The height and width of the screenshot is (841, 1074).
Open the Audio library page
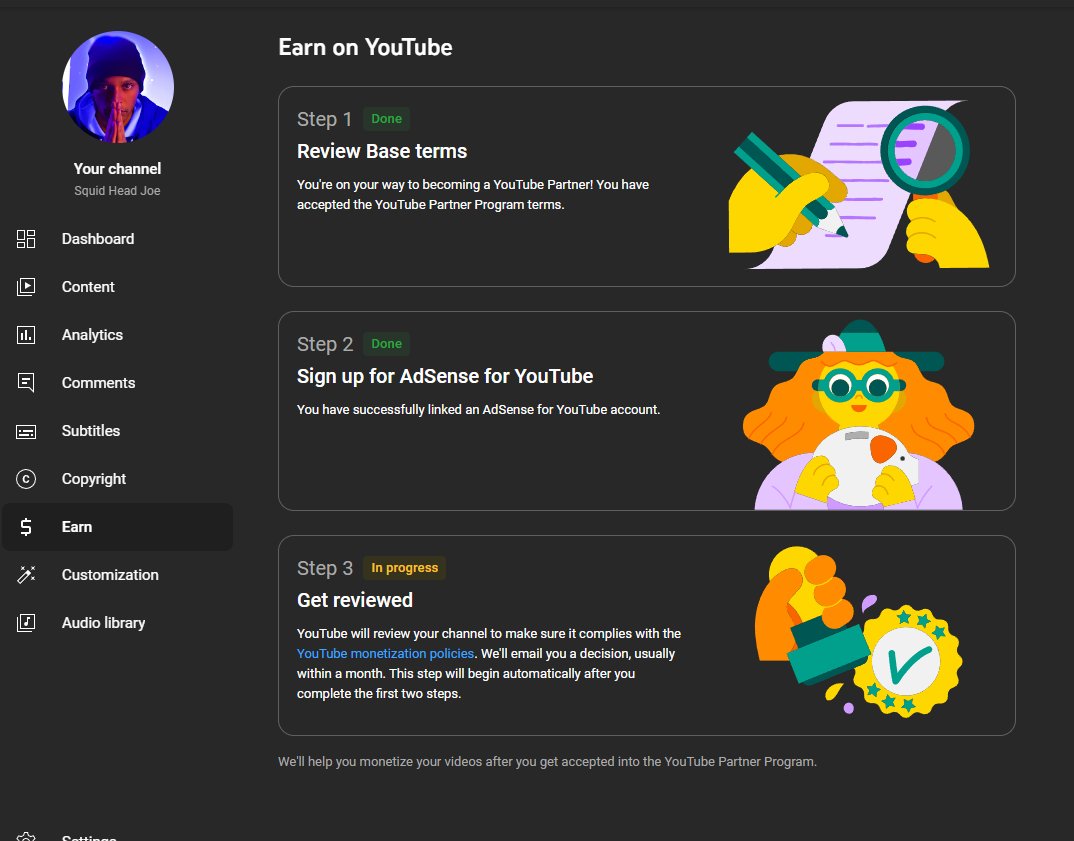[x=103, y=623]
